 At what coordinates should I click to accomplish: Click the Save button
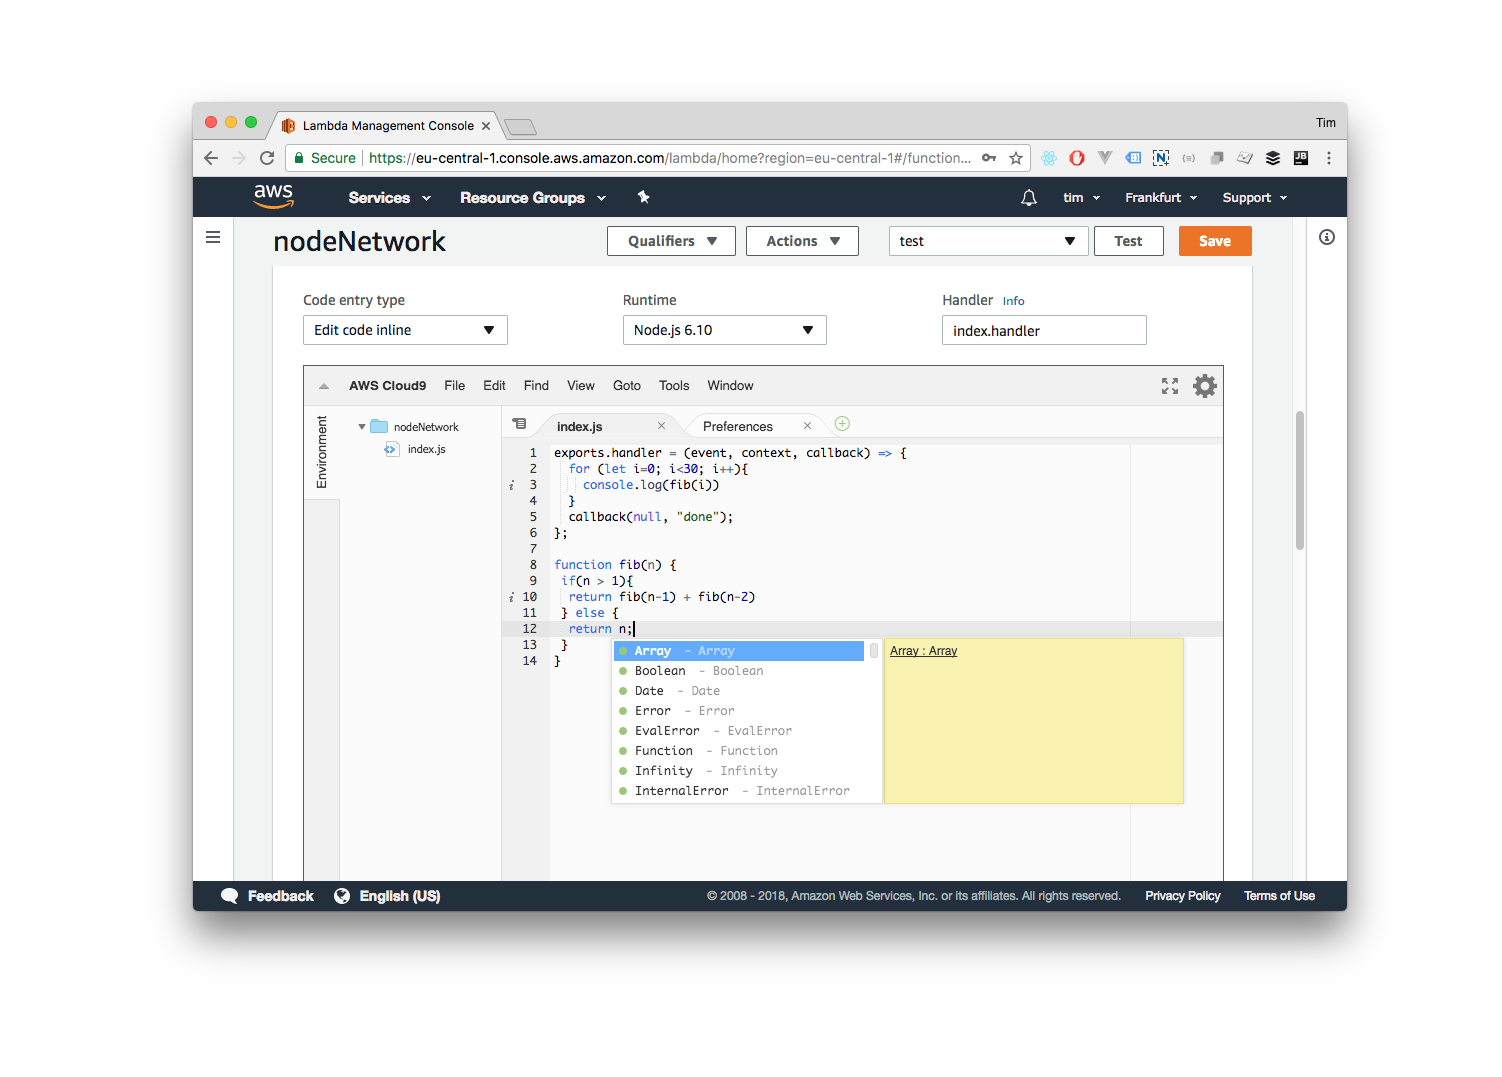point(1215,241)
